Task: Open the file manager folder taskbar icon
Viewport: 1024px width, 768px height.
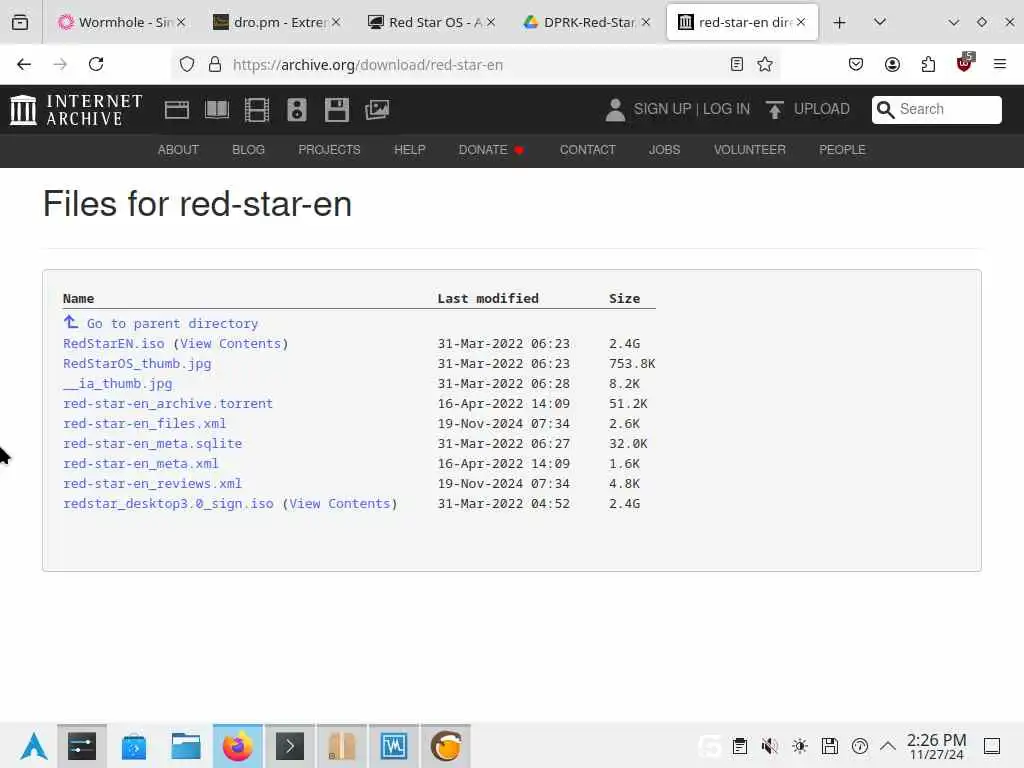Action: click(x=185, y=746)
